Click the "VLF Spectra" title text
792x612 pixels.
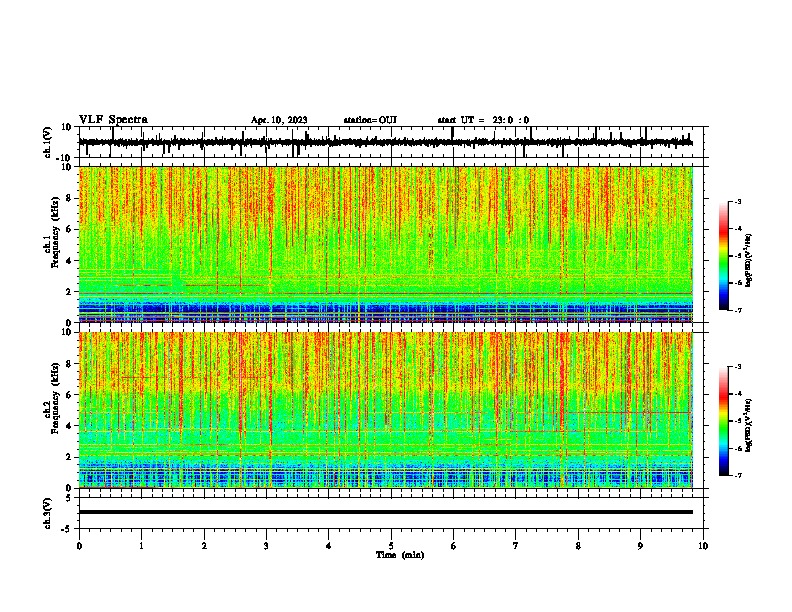pos(113,120)
